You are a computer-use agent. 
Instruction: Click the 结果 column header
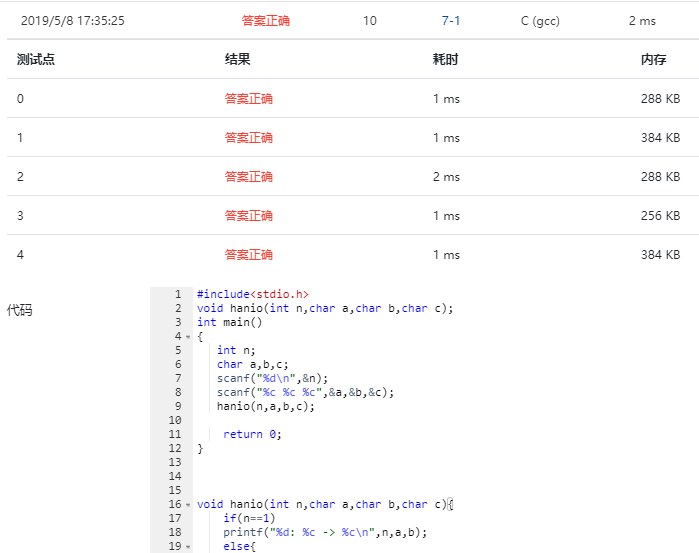(x=237, y=59)
